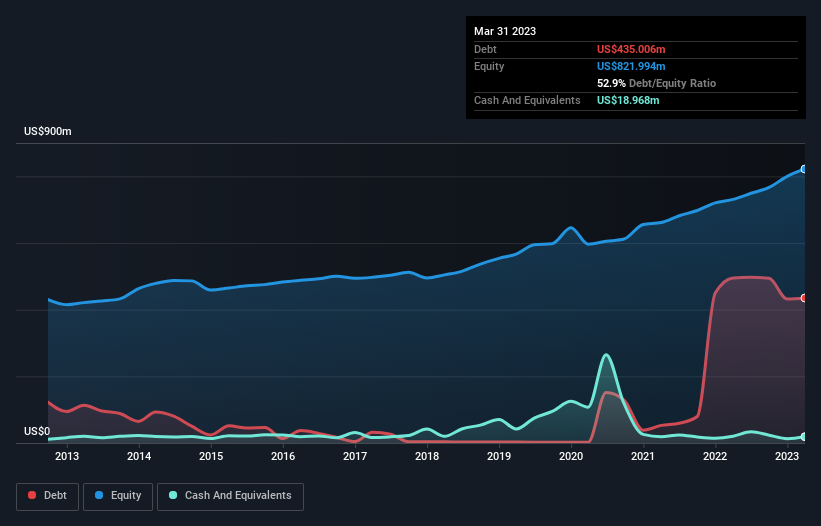Click the US$0 y-axis label
Viewport: 821px width, 526px height.
(x=37, y=431)
